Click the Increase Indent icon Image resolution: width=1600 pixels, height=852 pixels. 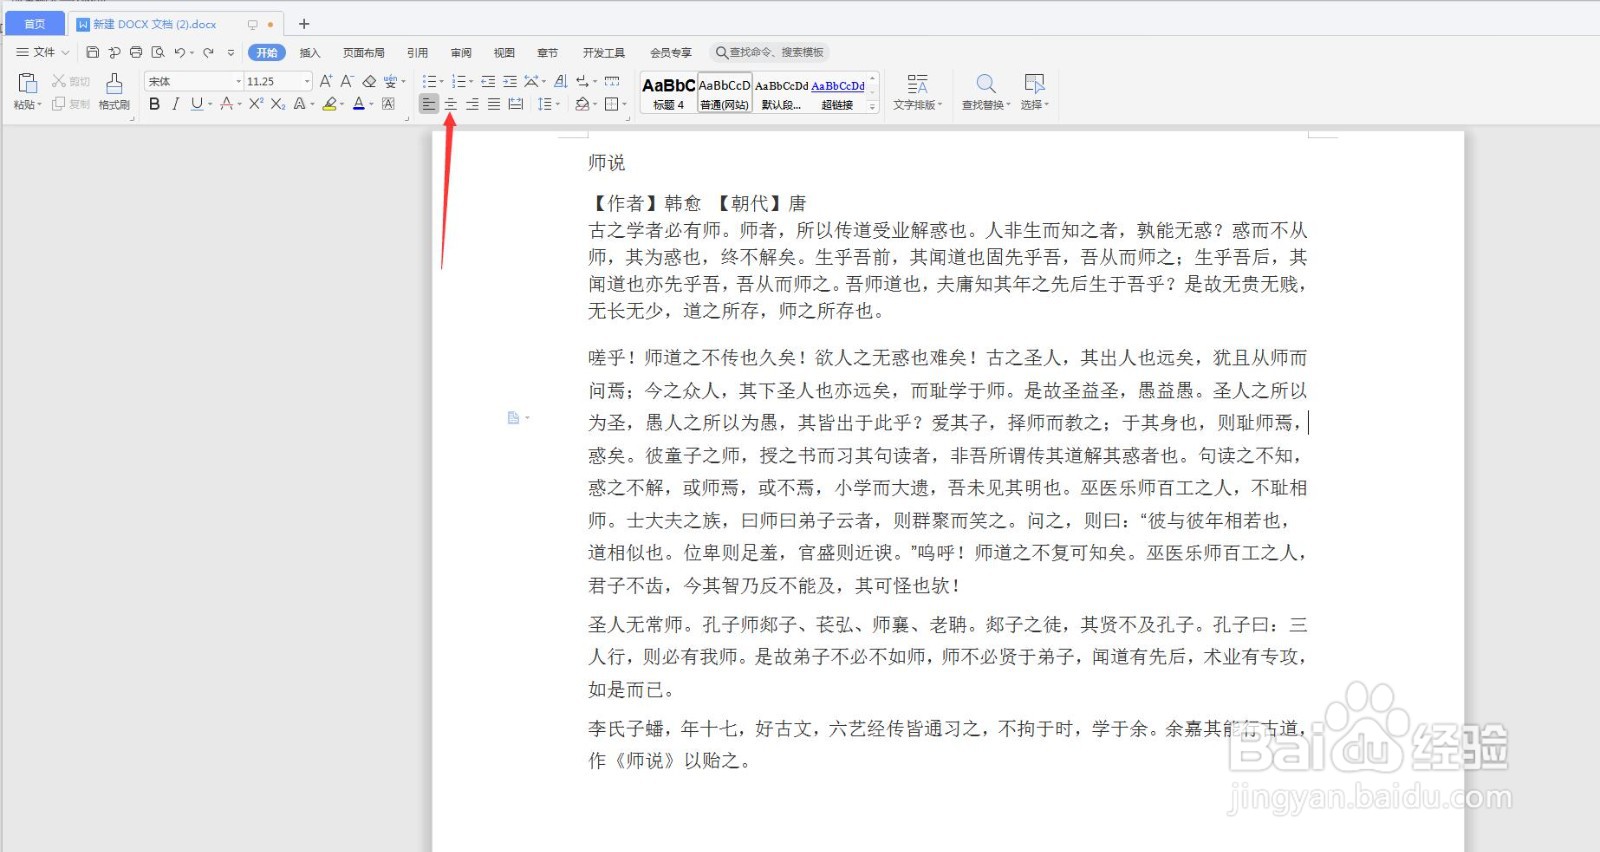click(x=510, y=81)
